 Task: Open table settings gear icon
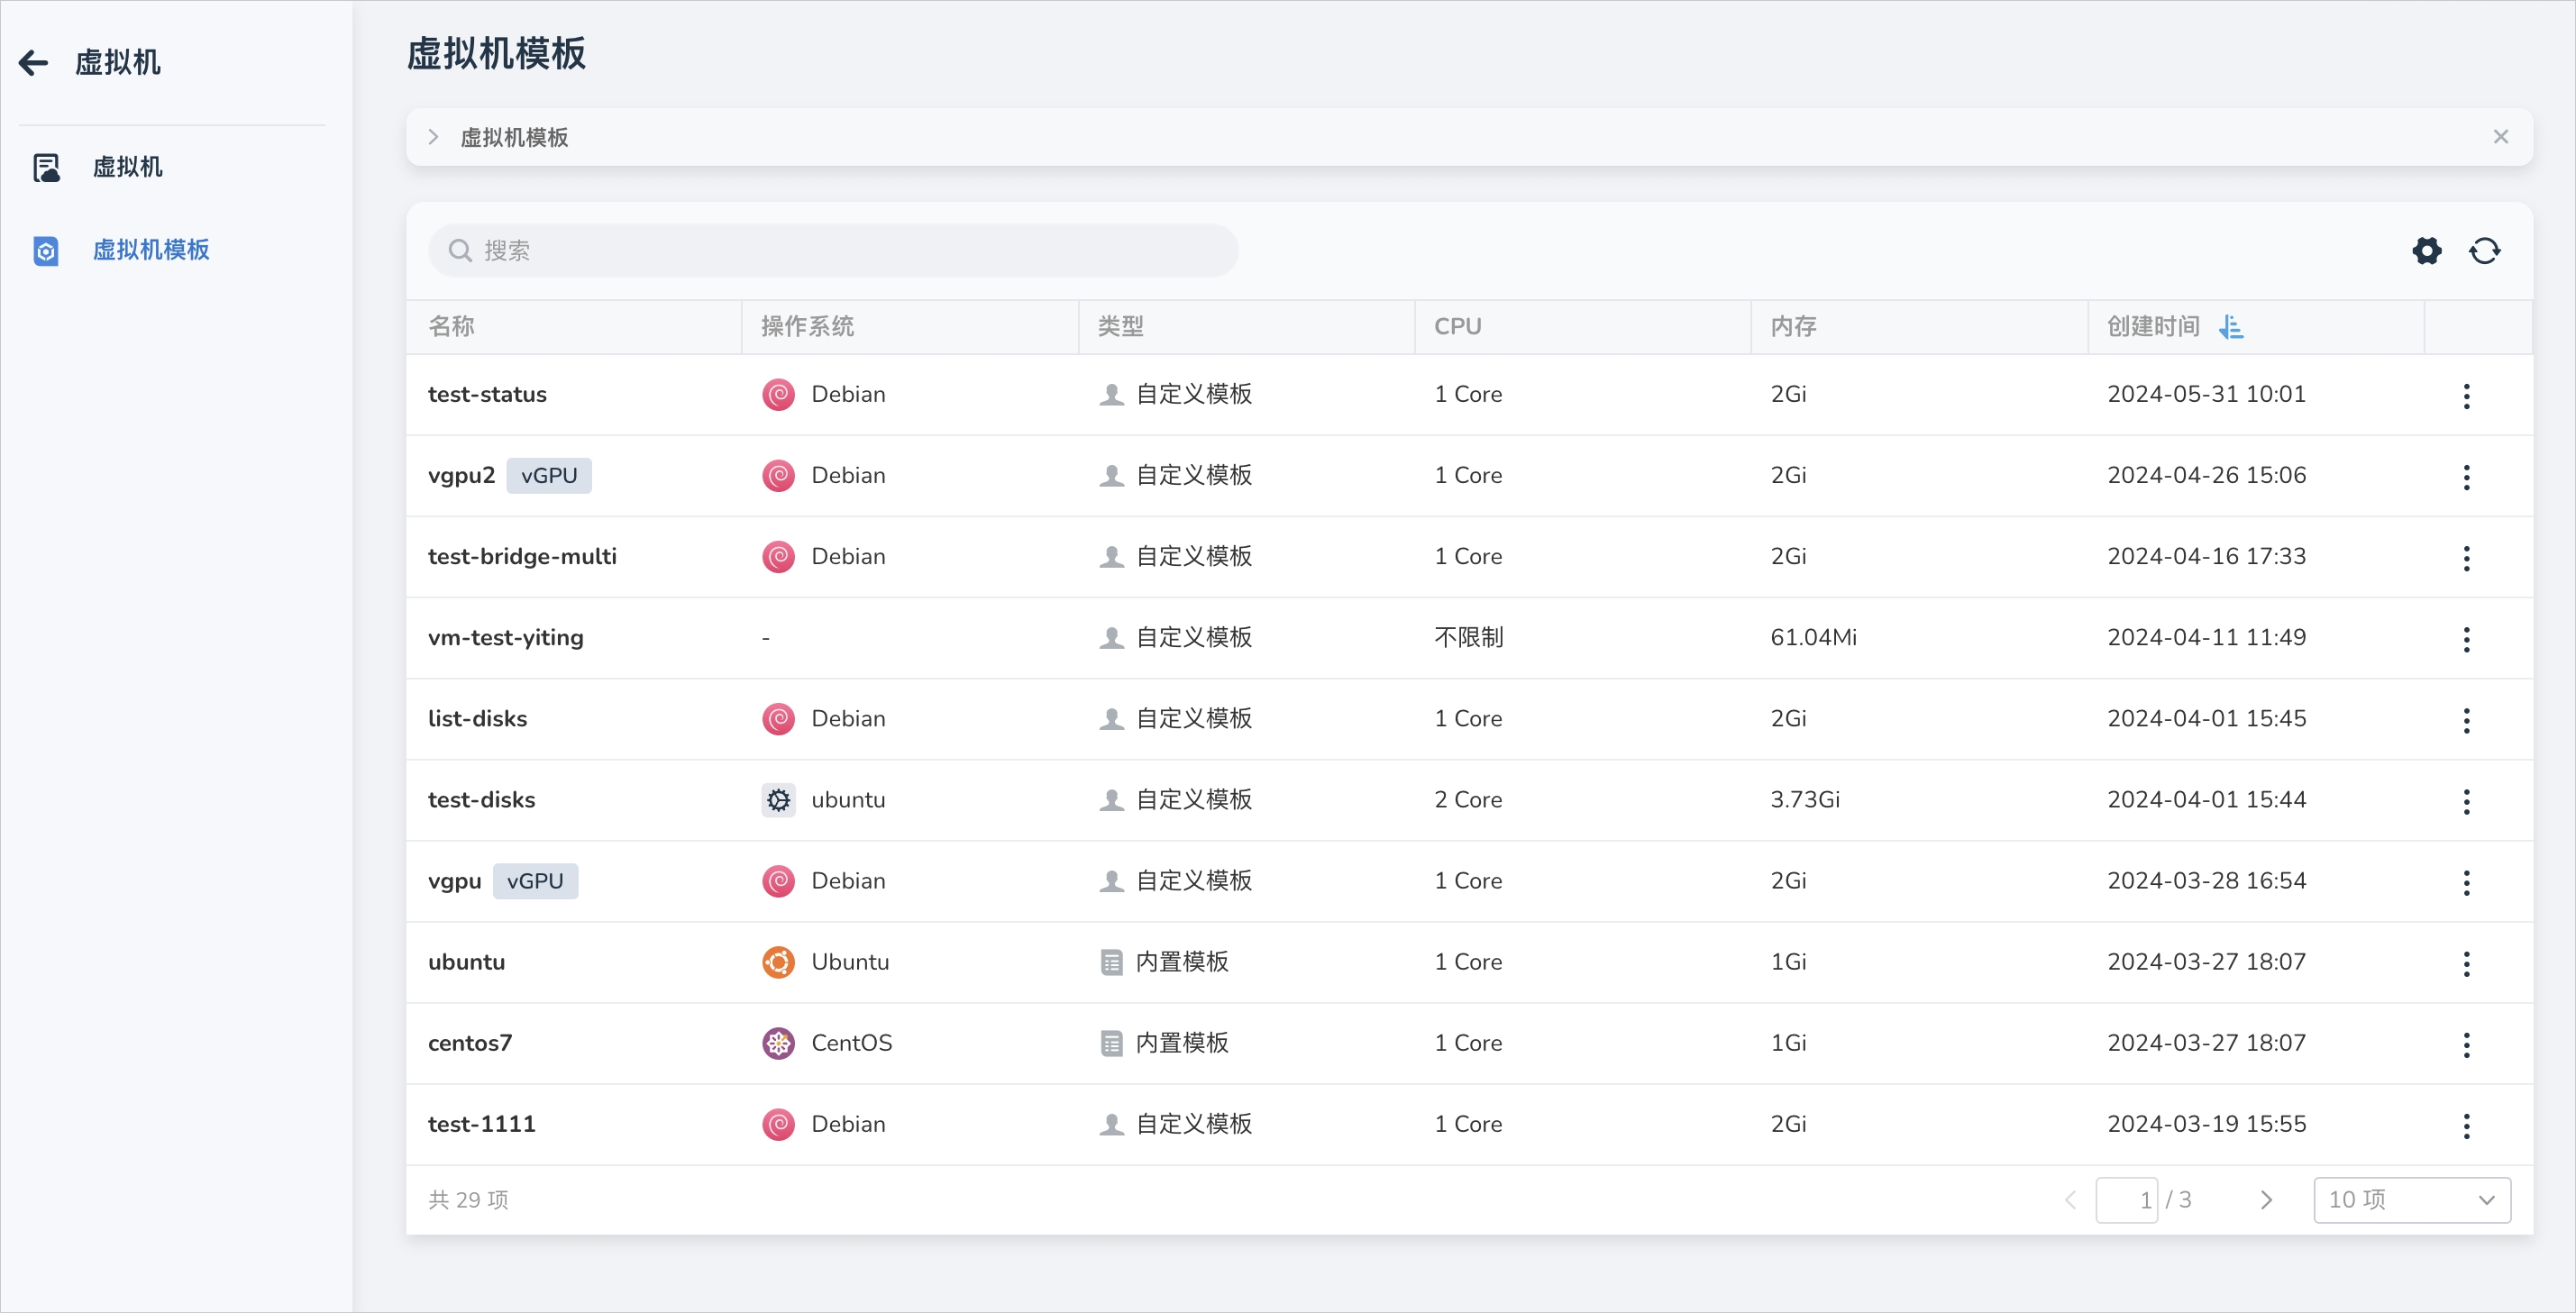(2427, 250)
